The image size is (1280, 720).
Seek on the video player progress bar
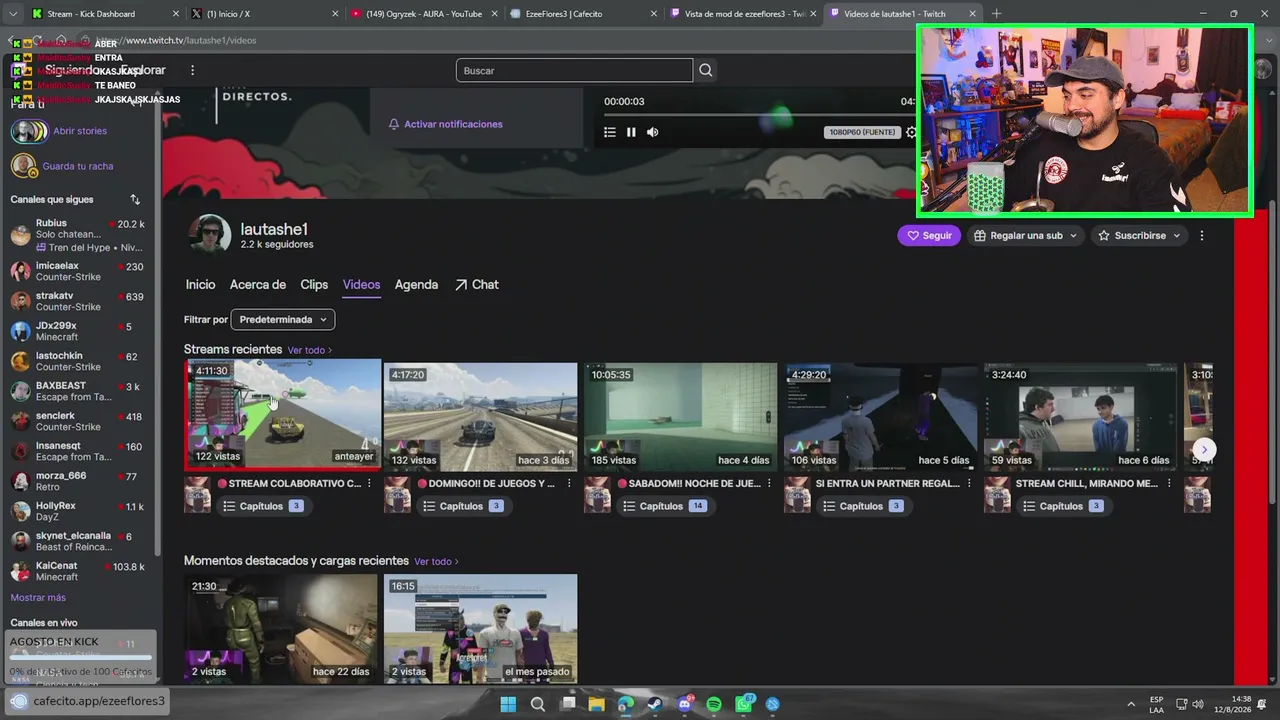pyautogui.click(x=758, y=115)
